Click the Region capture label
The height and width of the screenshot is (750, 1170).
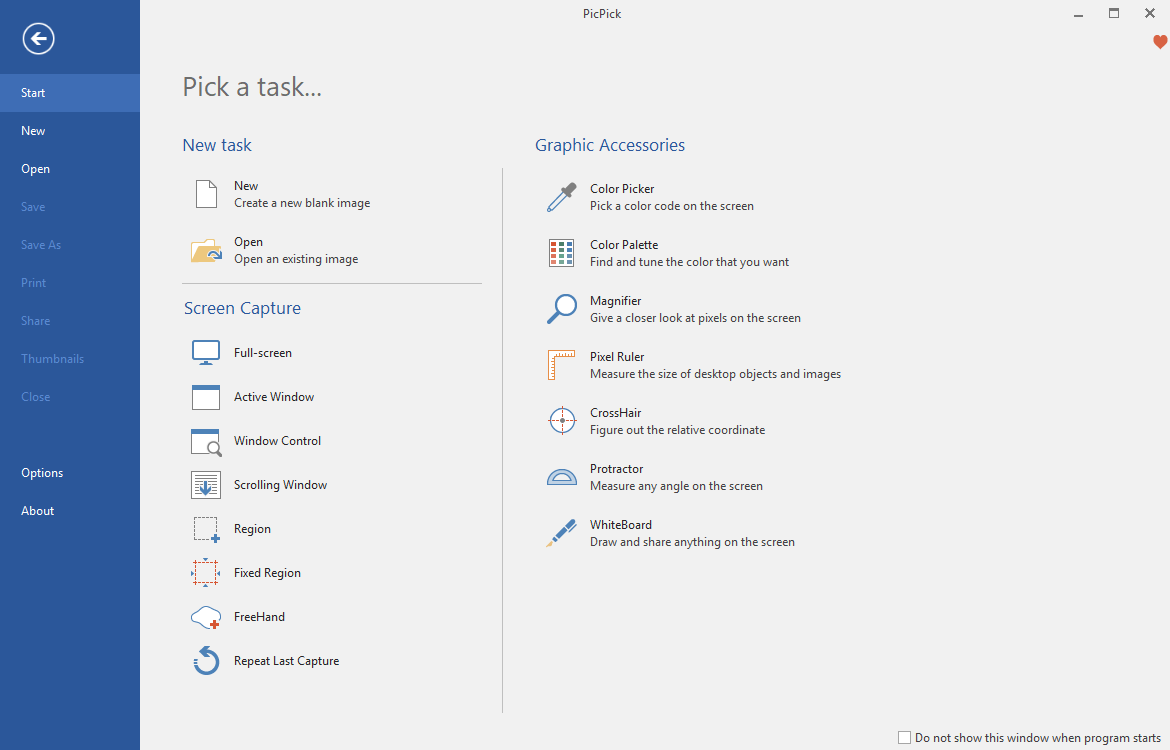[252, 529]
